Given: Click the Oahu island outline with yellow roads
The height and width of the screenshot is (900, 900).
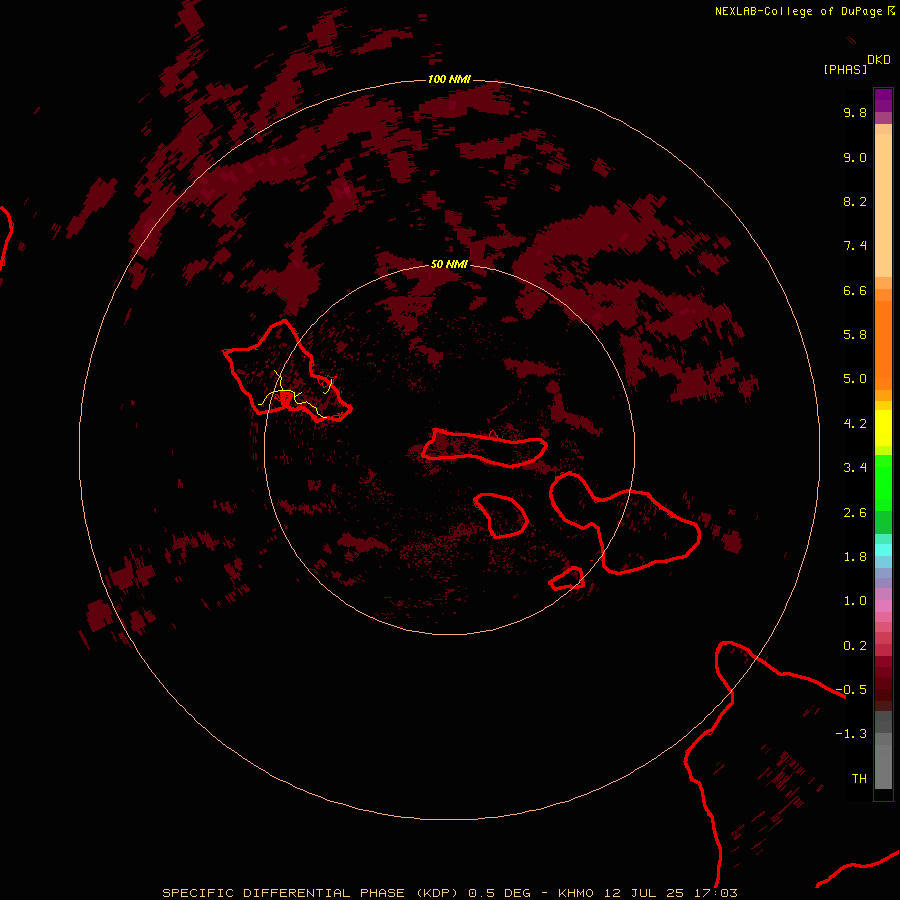Looking at the screenshot, I should 287,372.
